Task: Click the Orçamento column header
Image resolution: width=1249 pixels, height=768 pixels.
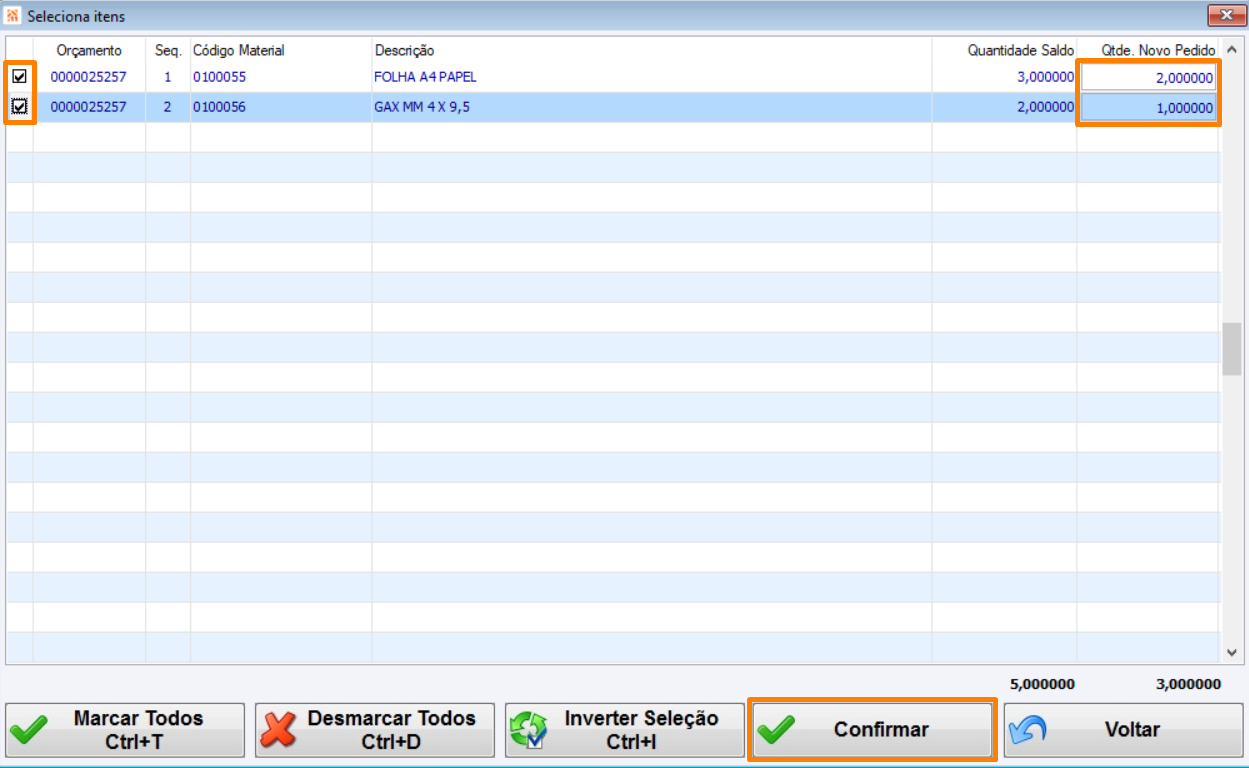Action: (89, 50)
